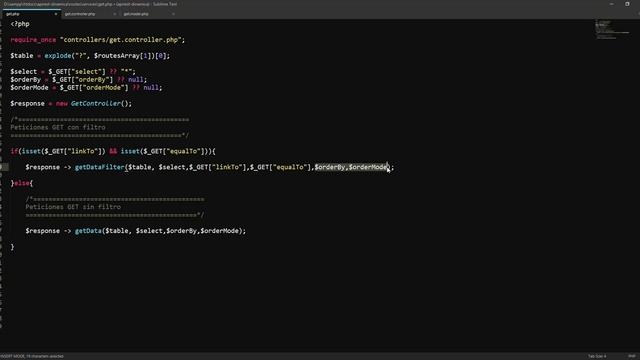Close the get.model.php tab
The height and width of the screenshot is (360, 640).
pos(173,14)
